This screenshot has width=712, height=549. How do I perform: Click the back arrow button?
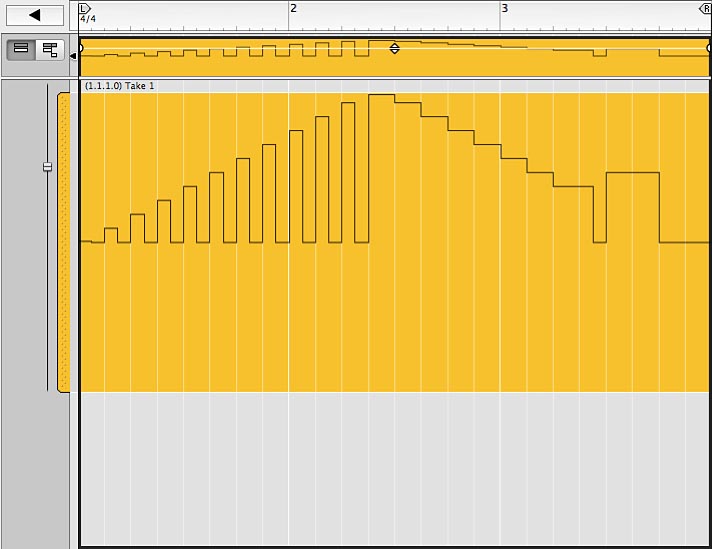[x=34, y=15]
